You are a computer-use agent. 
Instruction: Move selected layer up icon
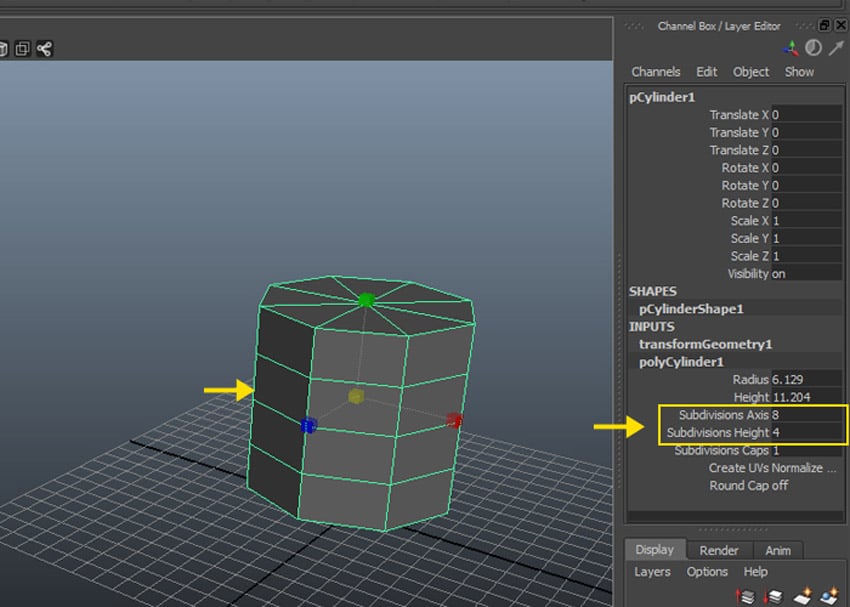(x=745, y=597)
